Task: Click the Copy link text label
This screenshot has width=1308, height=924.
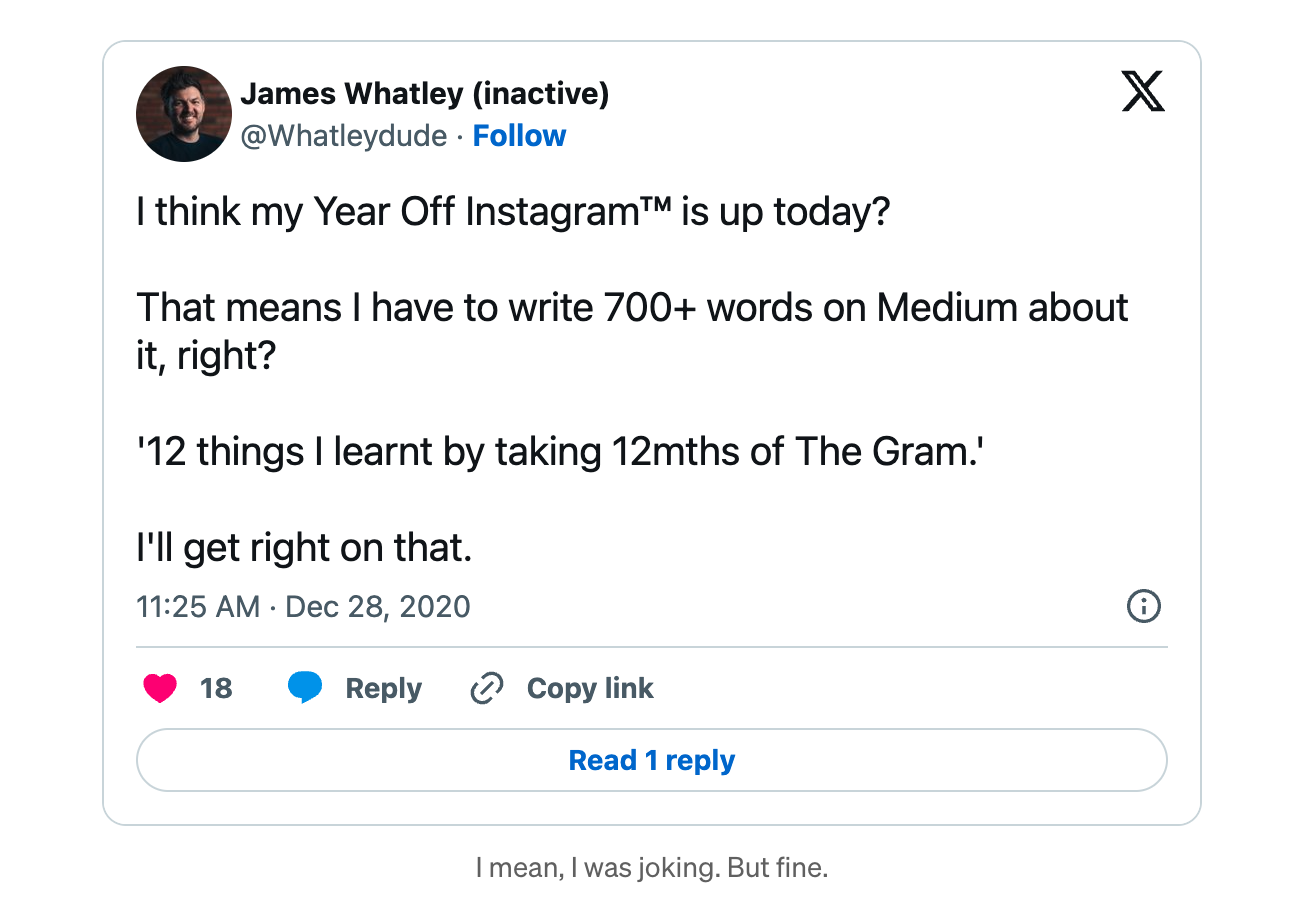Action: pos(590,689)
